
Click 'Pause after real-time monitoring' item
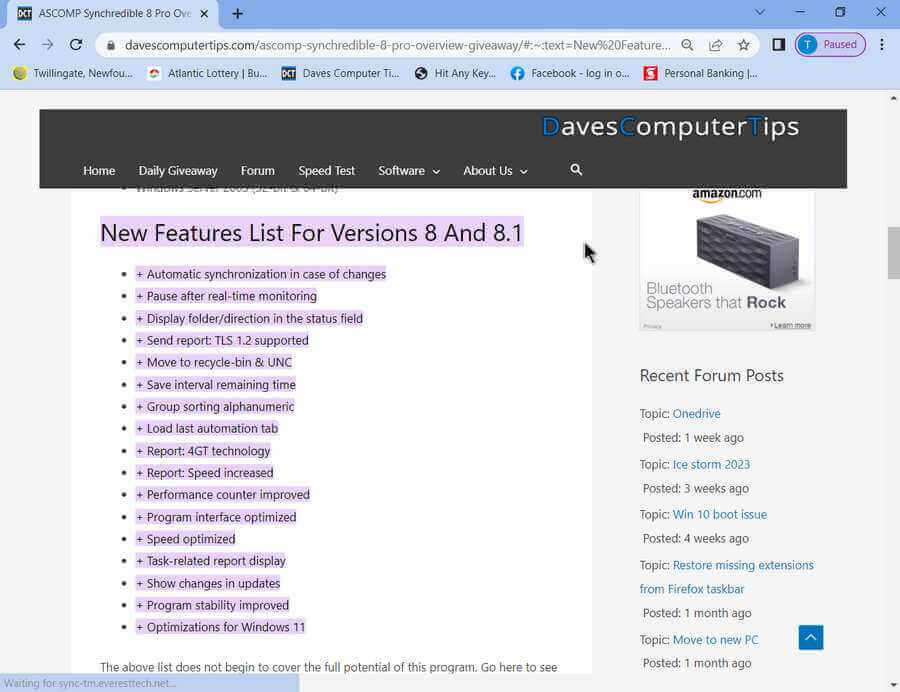point(226,296)
